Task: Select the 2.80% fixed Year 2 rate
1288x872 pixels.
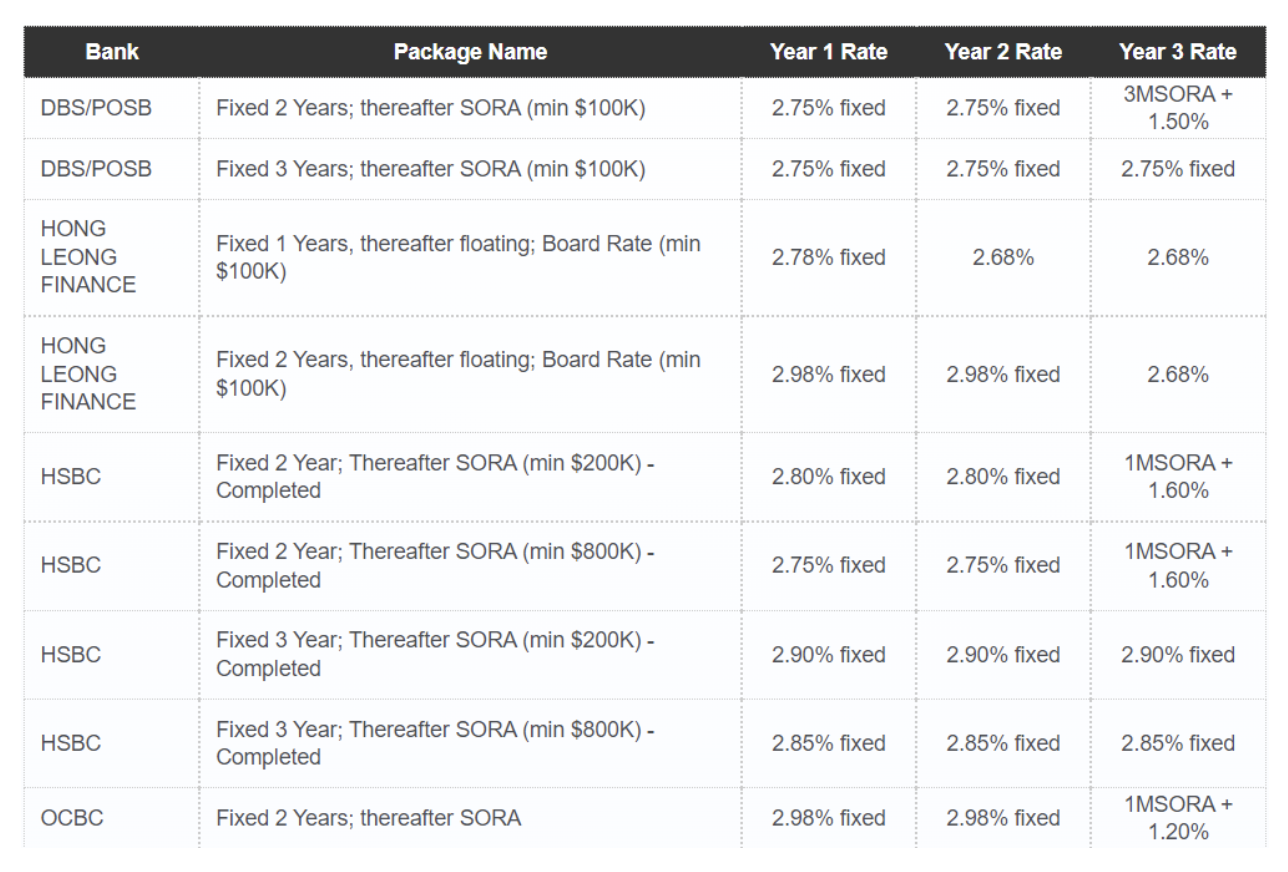Action: [1003, 477]
